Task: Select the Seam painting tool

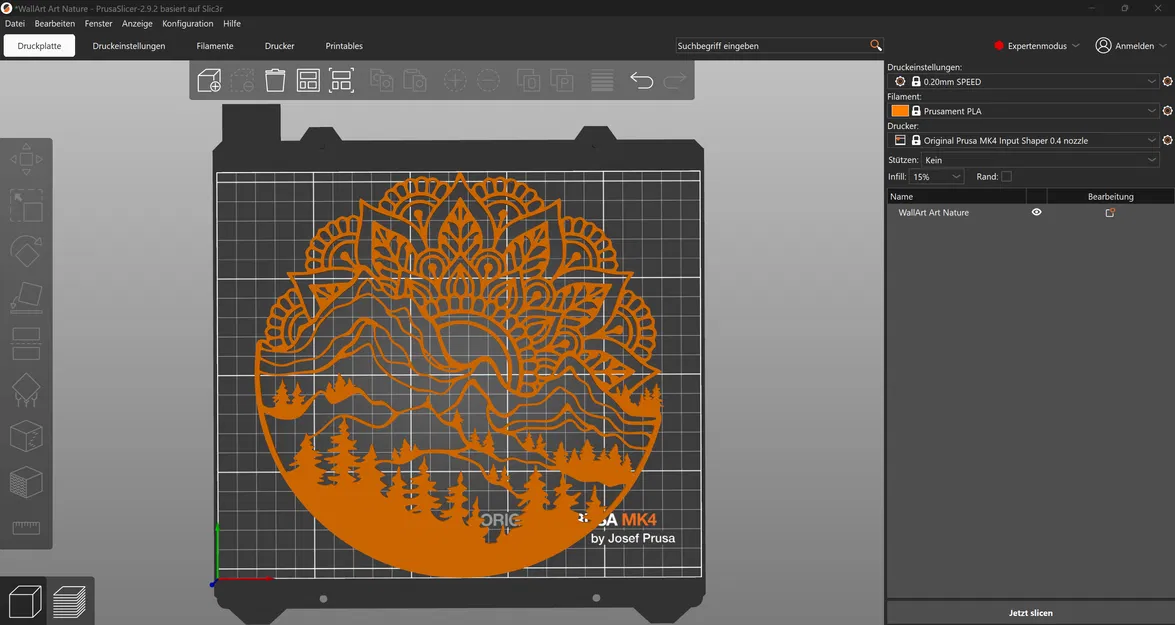Action: tap(26, 436)
